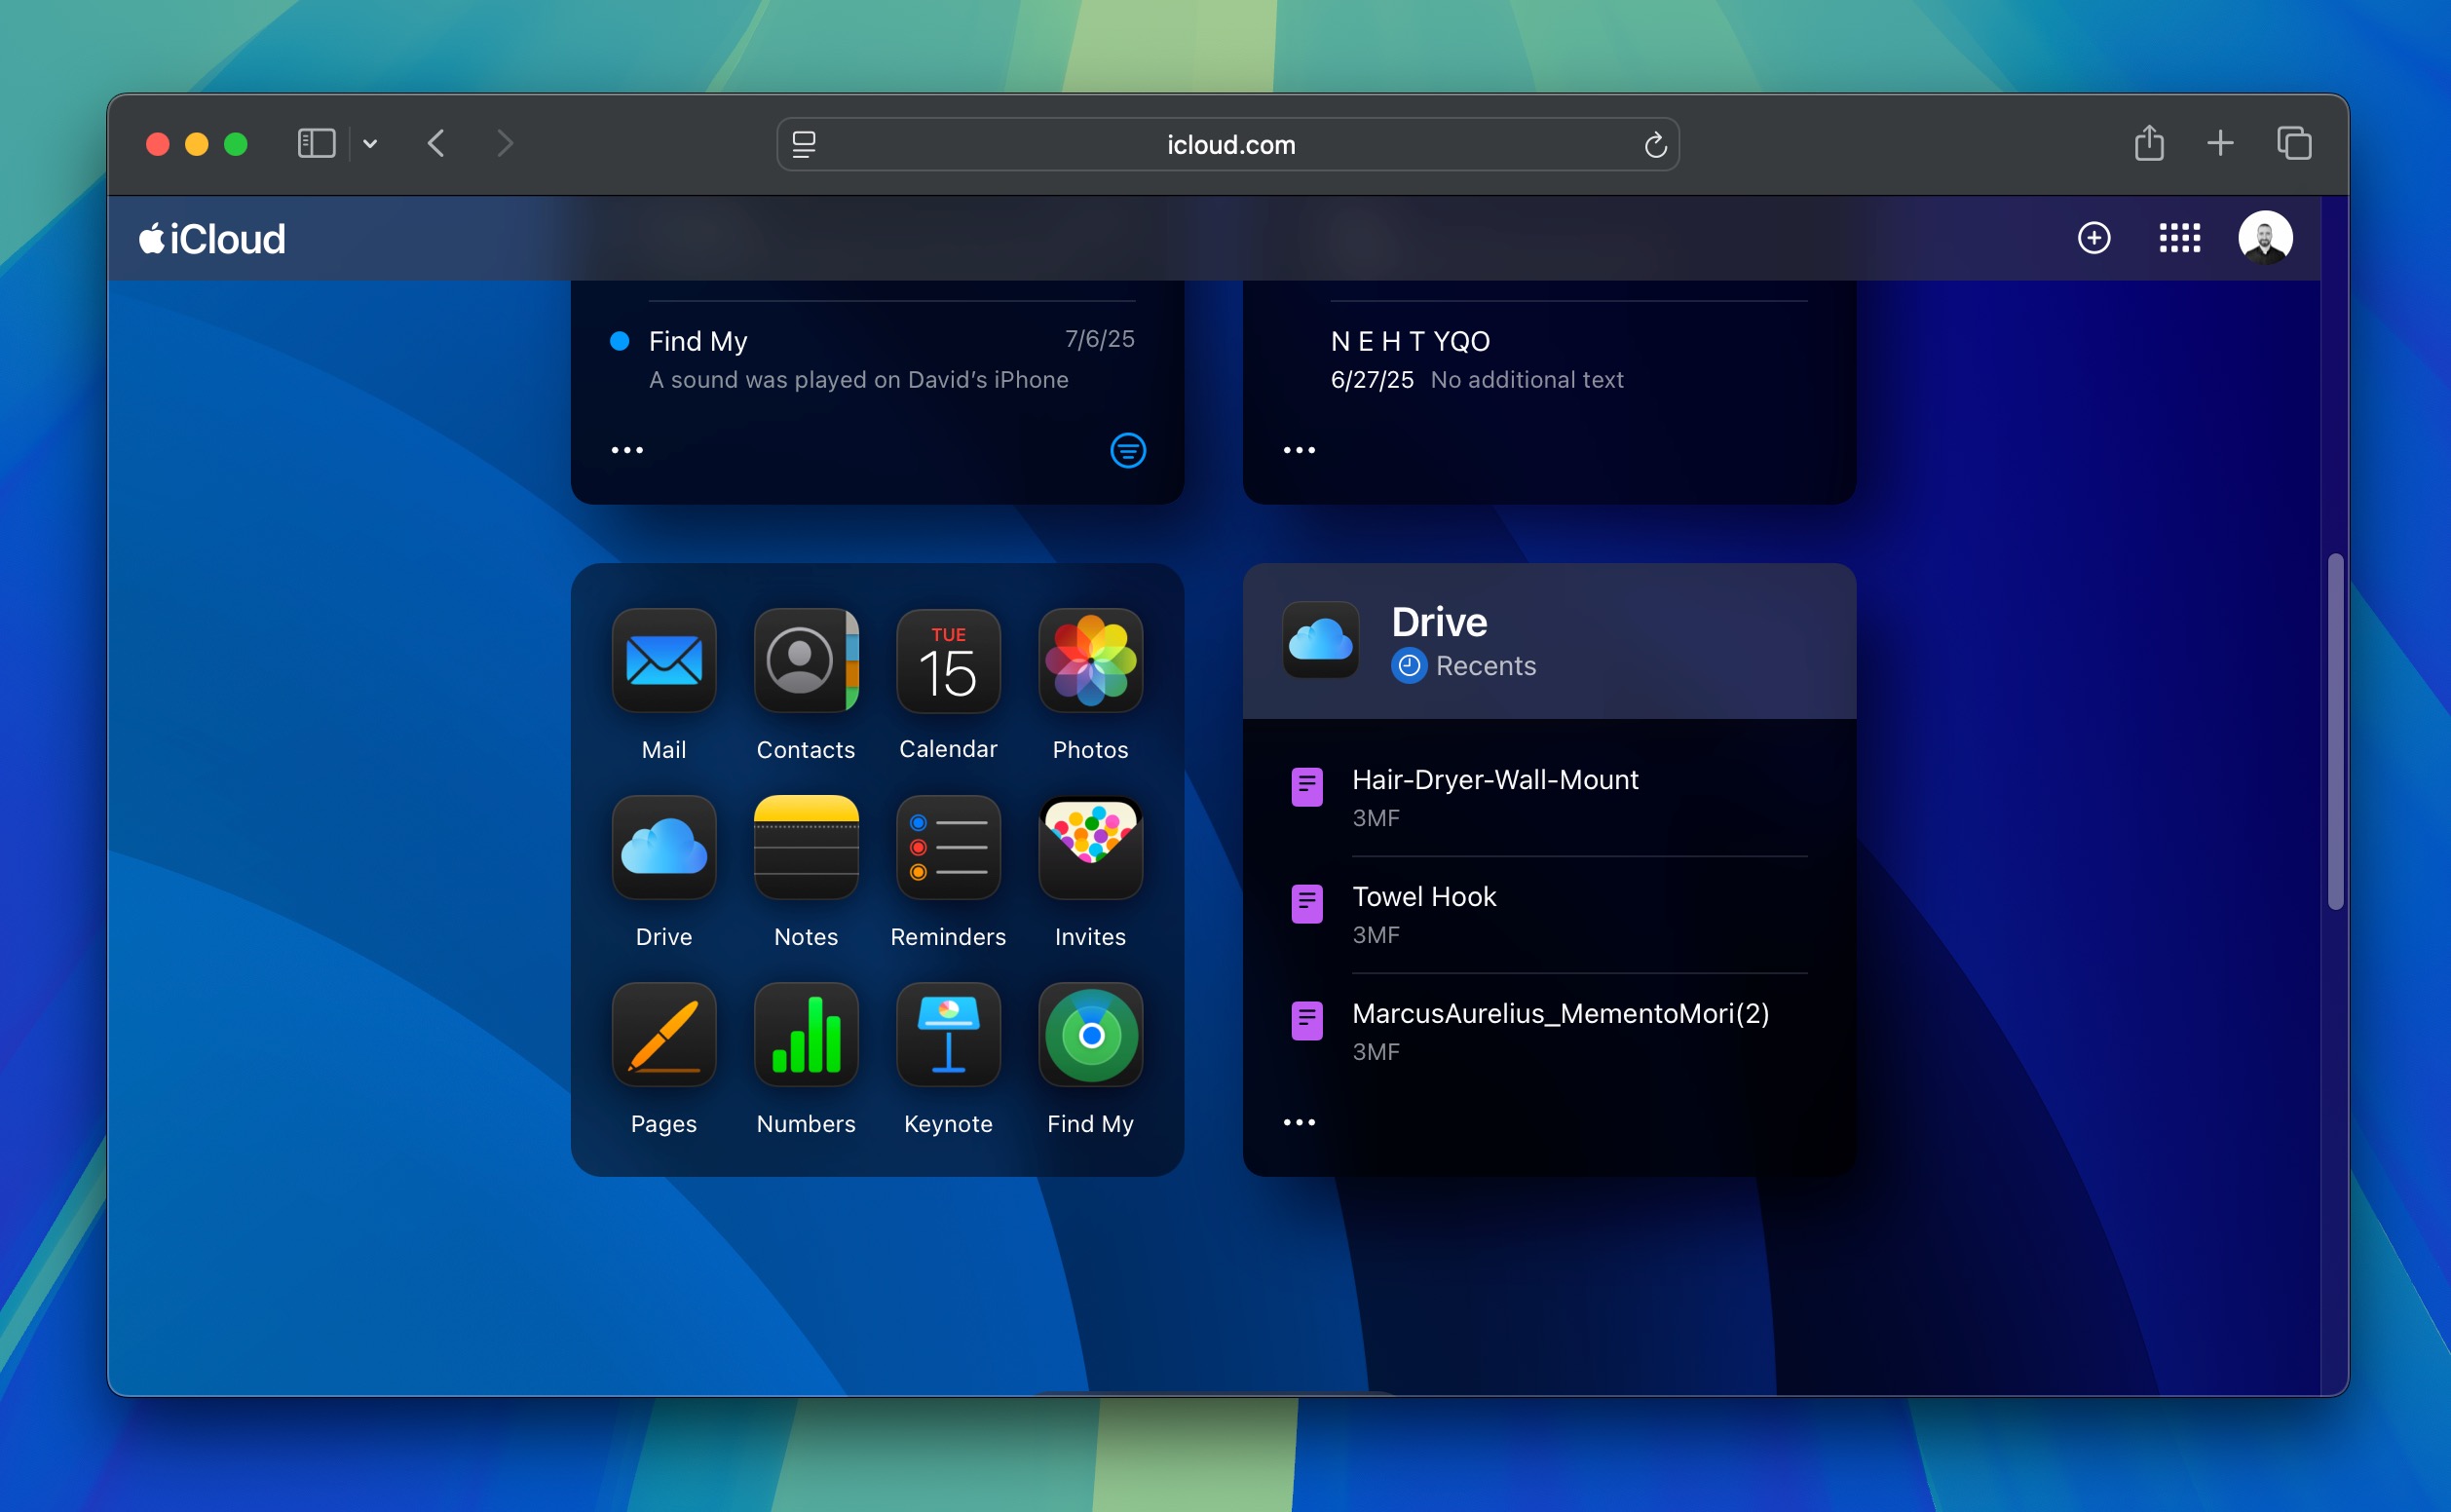Launch the Pages app

(663, 1035)
